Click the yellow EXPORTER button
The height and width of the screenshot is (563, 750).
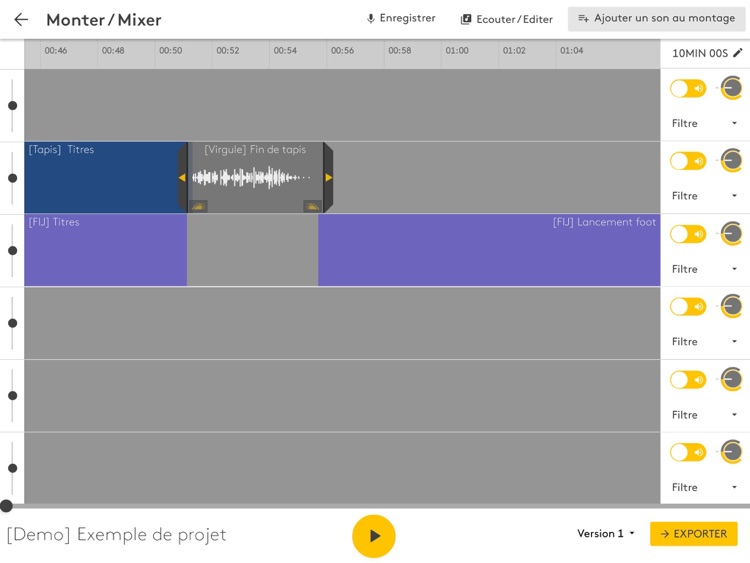coord(694,534)
